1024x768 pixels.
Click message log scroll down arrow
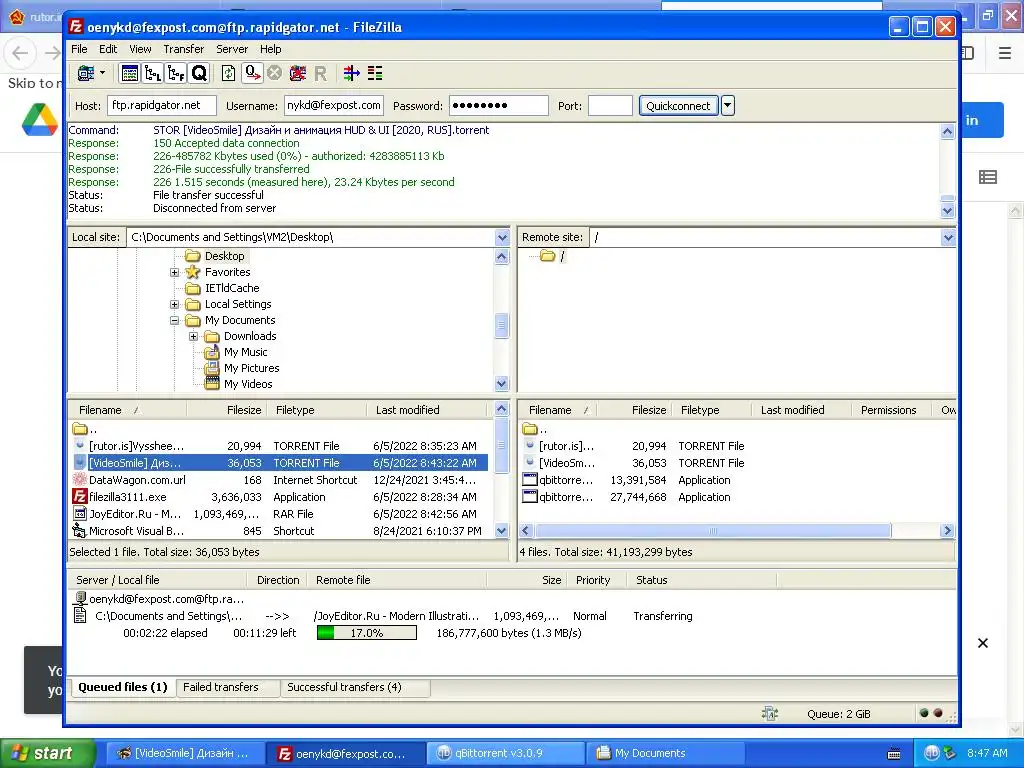pos(948,210)
